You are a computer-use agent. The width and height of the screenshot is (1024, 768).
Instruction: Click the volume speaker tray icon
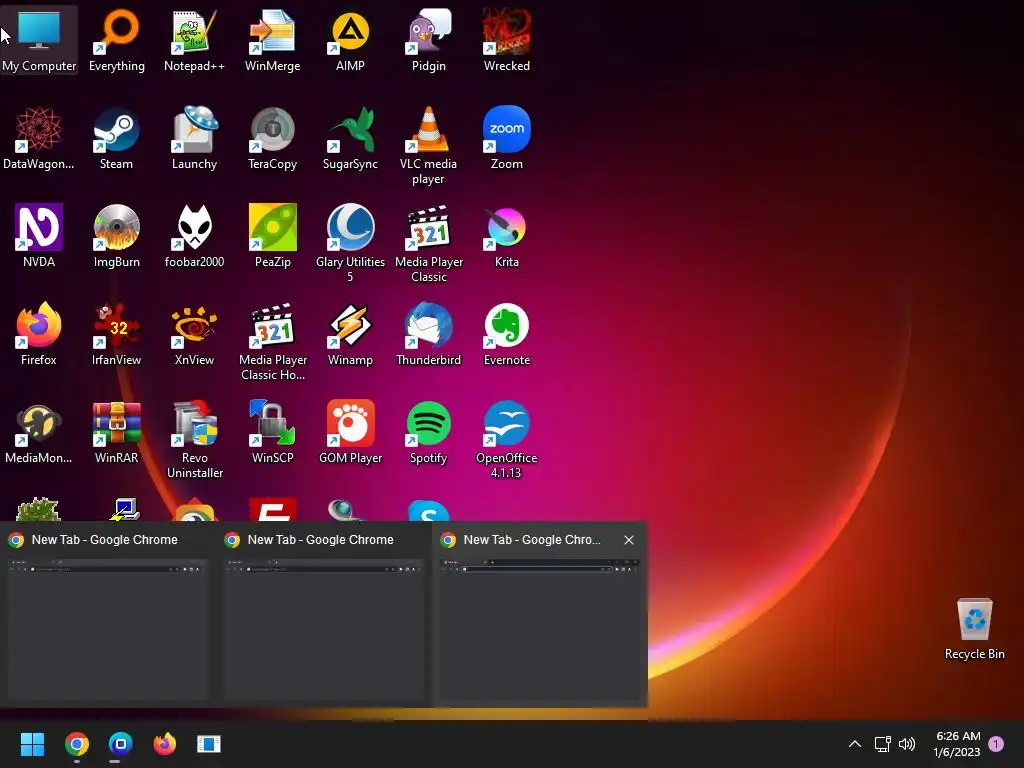click(x=906, y=744)
